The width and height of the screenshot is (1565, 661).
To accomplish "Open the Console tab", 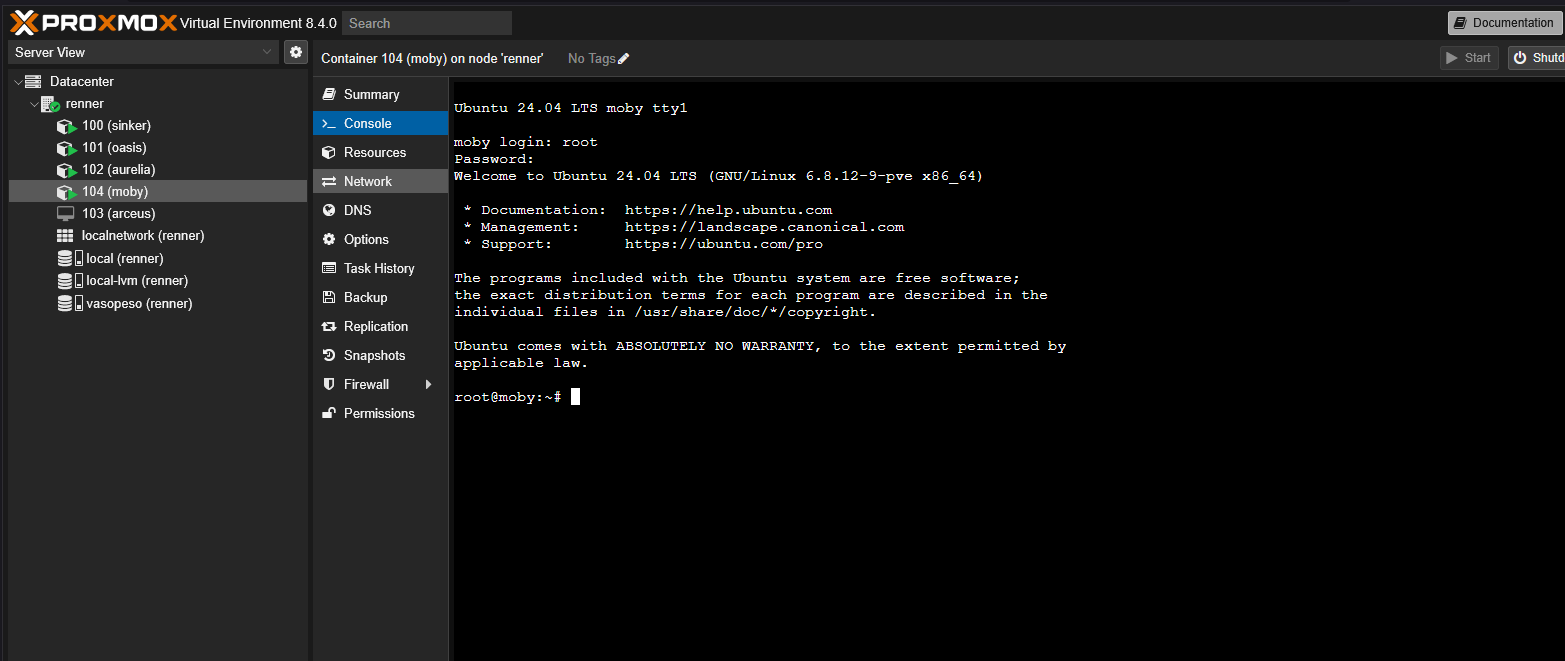I will coord(380,123).
